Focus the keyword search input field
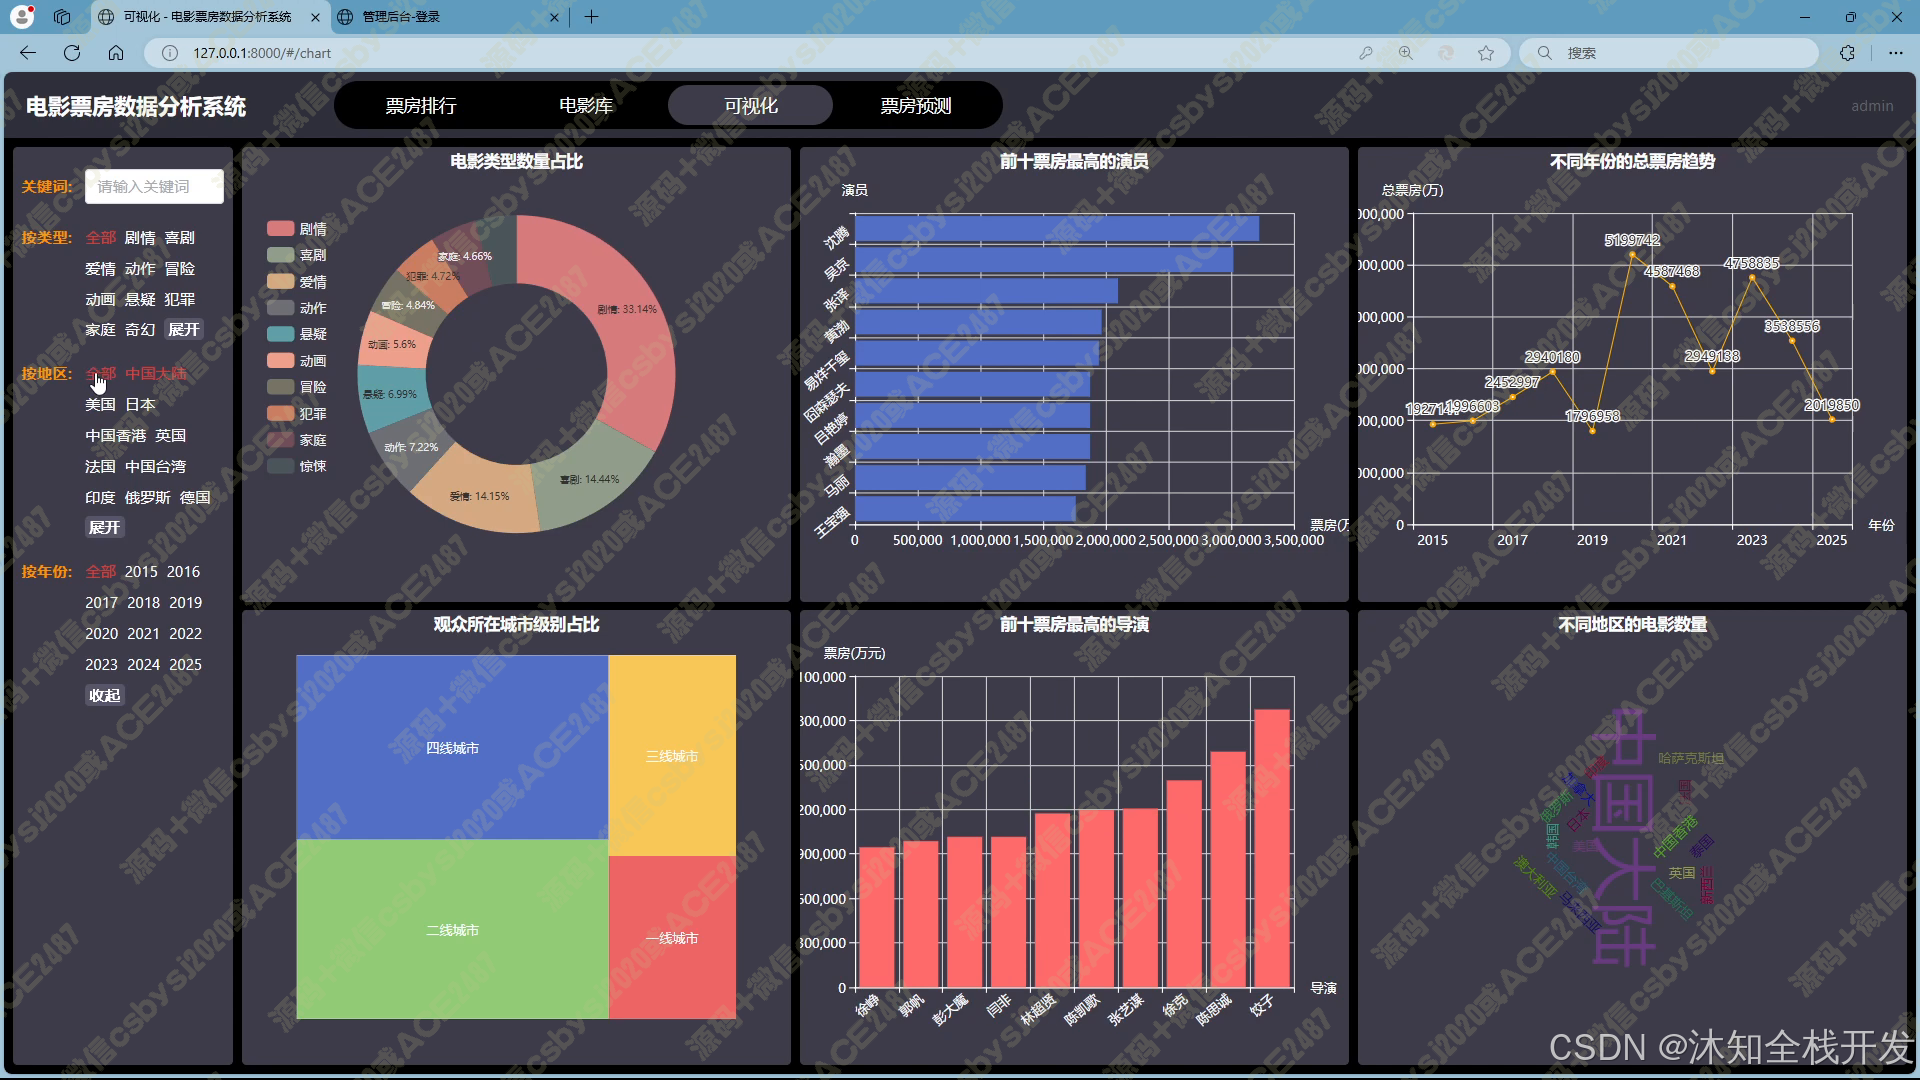1920x1080 pixels. point(154,187)
